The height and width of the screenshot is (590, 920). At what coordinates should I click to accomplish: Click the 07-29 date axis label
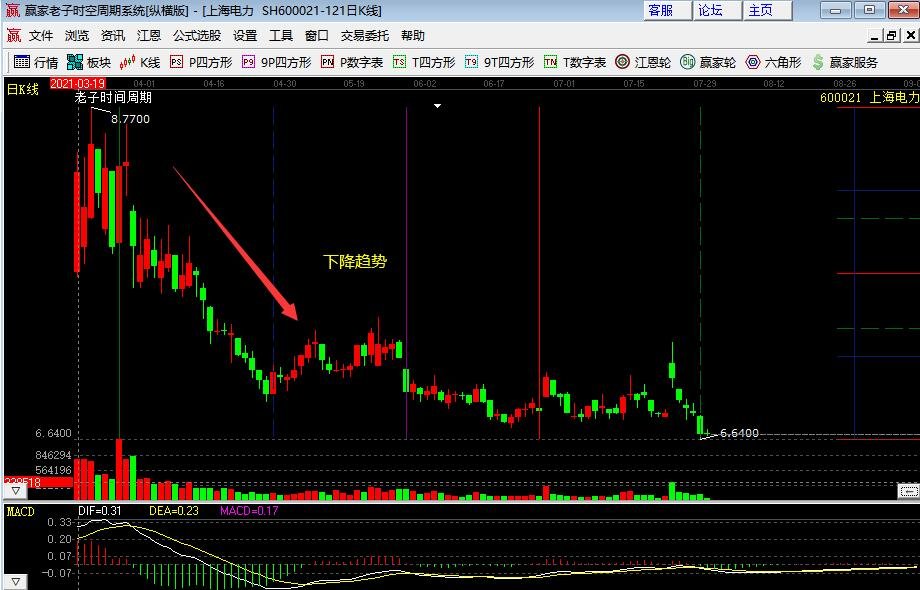pyautogui.click(x=705, y=84)
